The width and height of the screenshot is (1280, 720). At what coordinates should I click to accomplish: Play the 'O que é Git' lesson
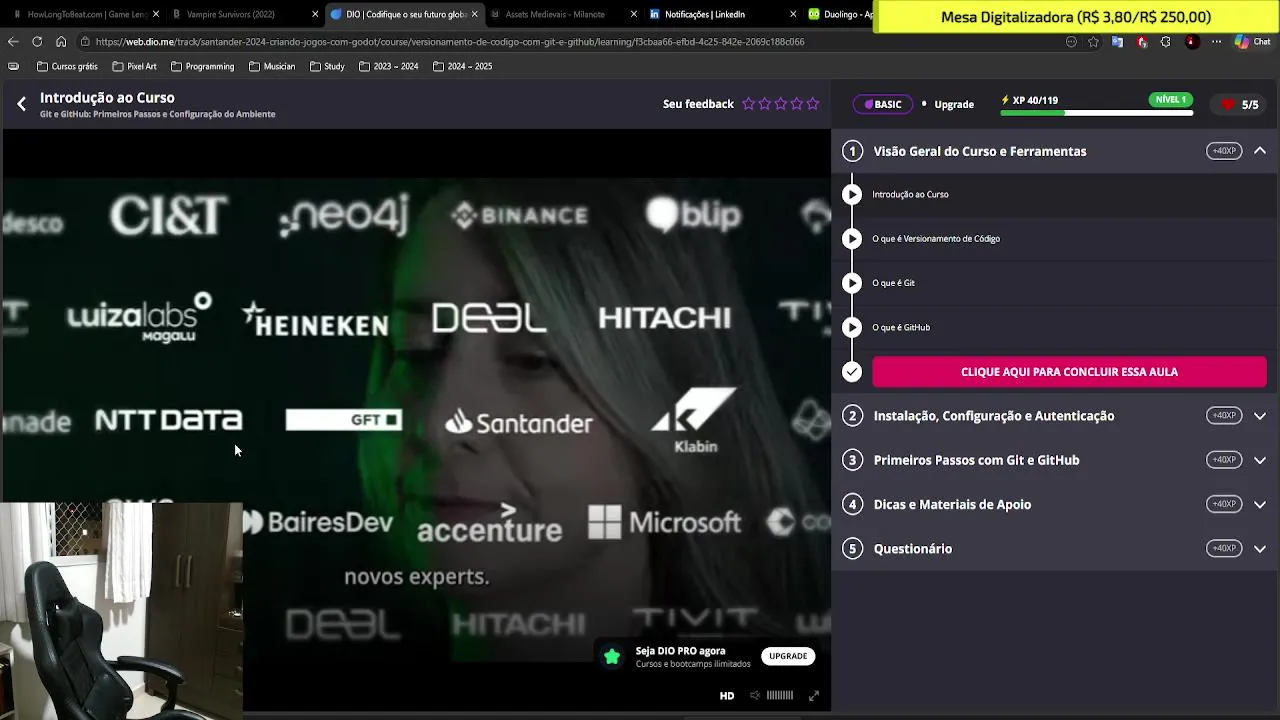pos(852,283)
